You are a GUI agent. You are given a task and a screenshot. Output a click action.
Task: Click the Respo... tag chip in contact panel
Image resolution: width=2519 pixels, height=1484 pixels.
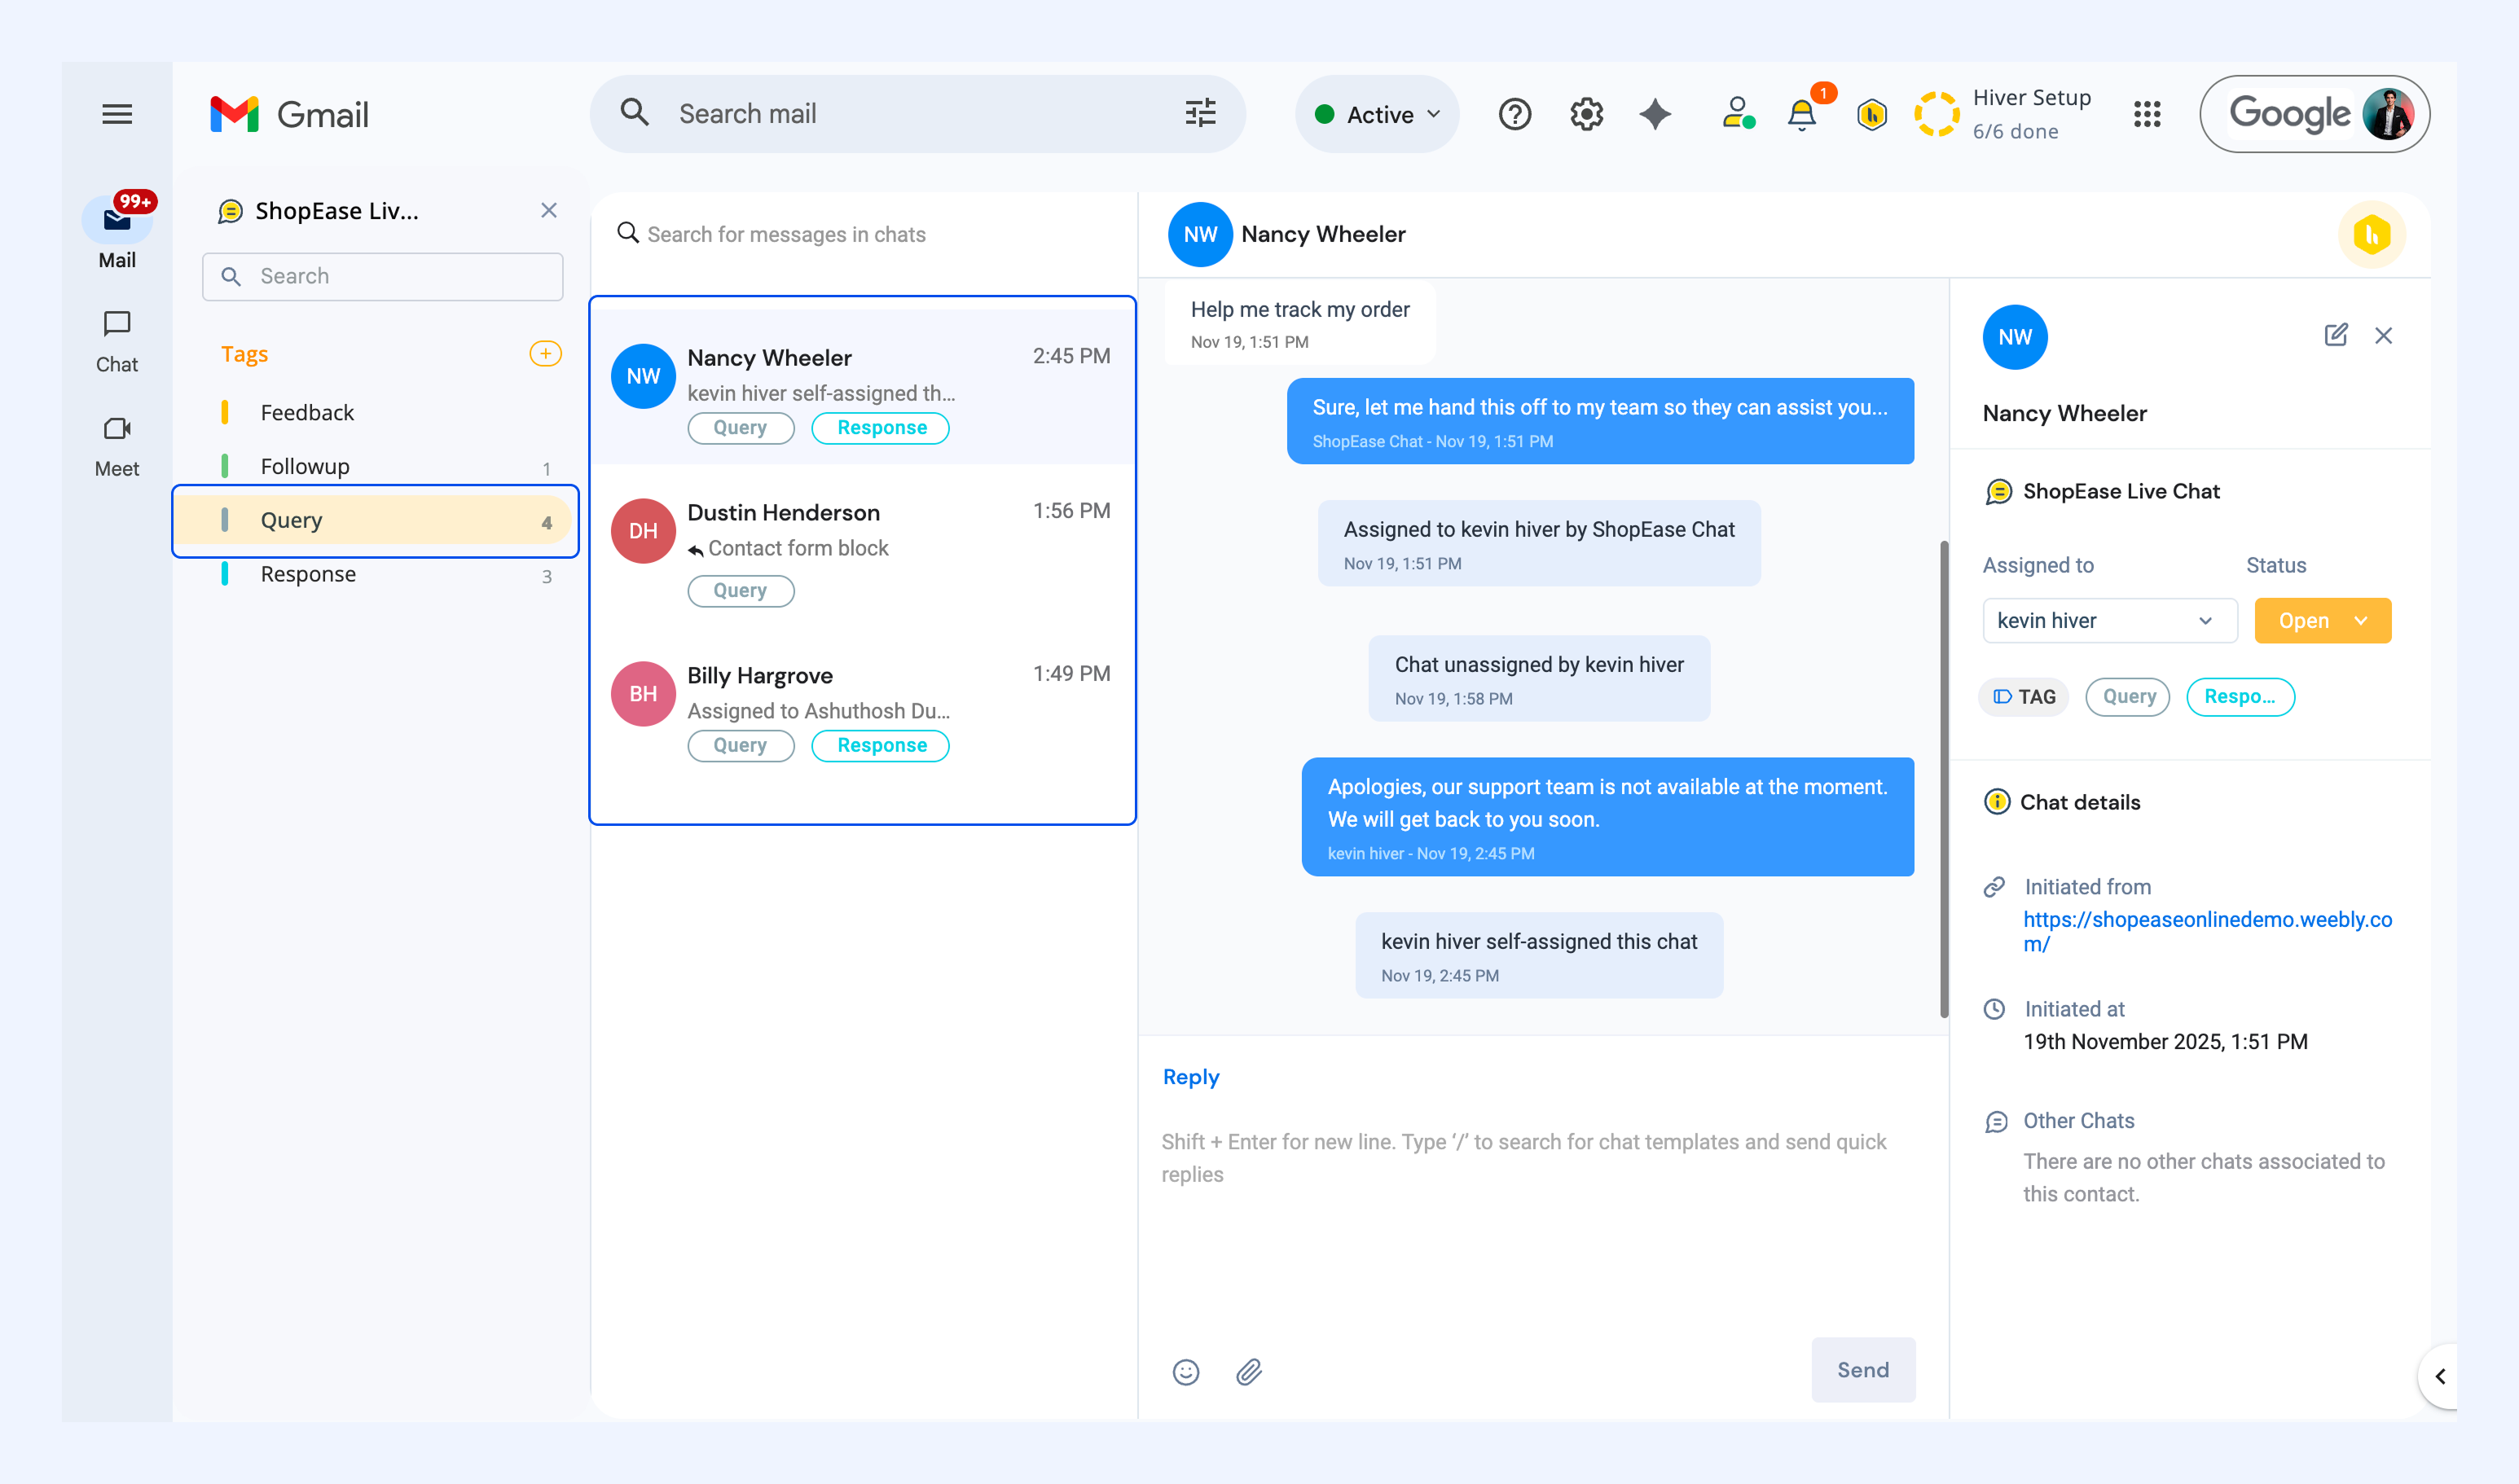2240,697
